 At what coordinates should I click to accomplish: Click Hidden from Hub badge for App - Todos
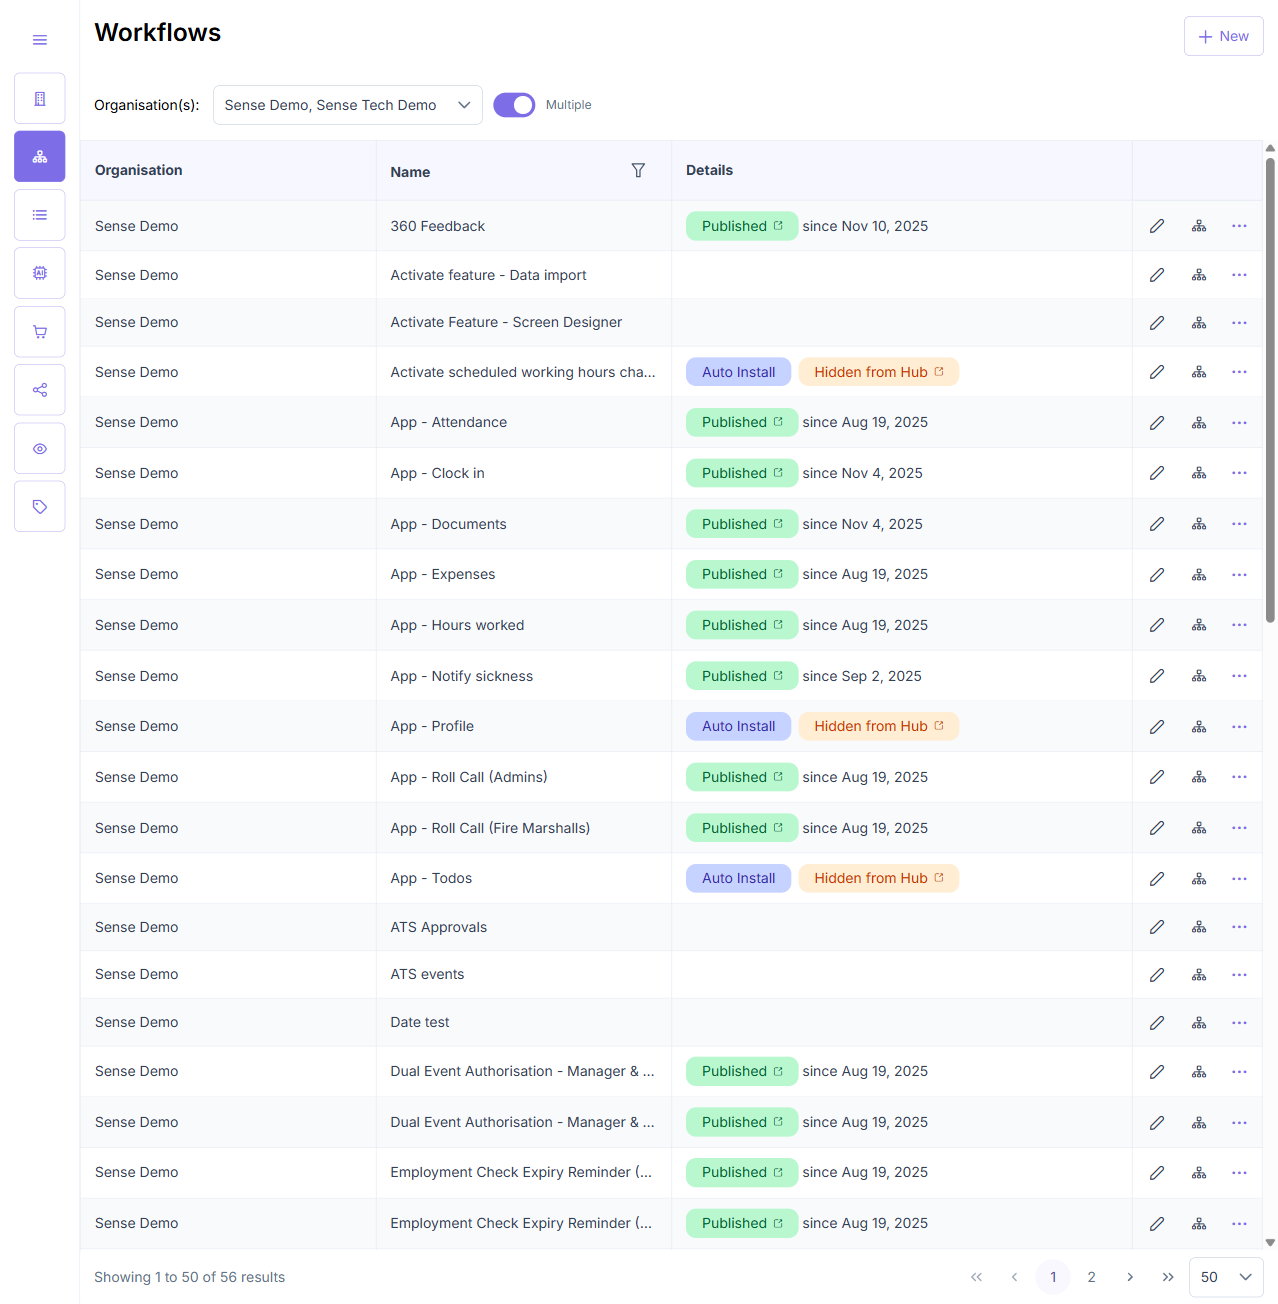click(879, 878)
